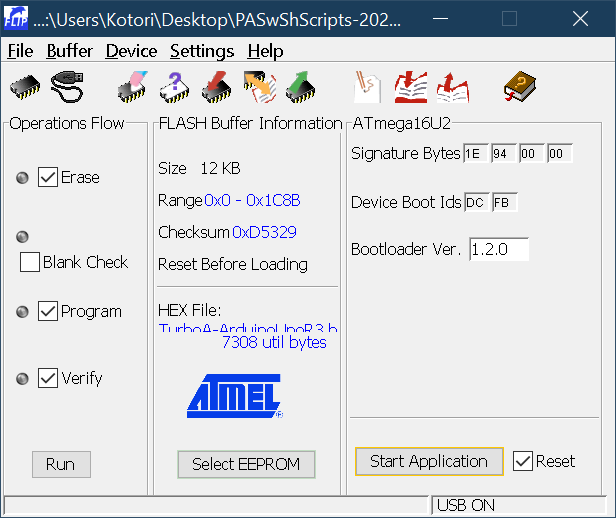This screenshot has height=518, width=616.
Task: Click the Verify Target Device toolbar icon
Action: tap(258, 87)
